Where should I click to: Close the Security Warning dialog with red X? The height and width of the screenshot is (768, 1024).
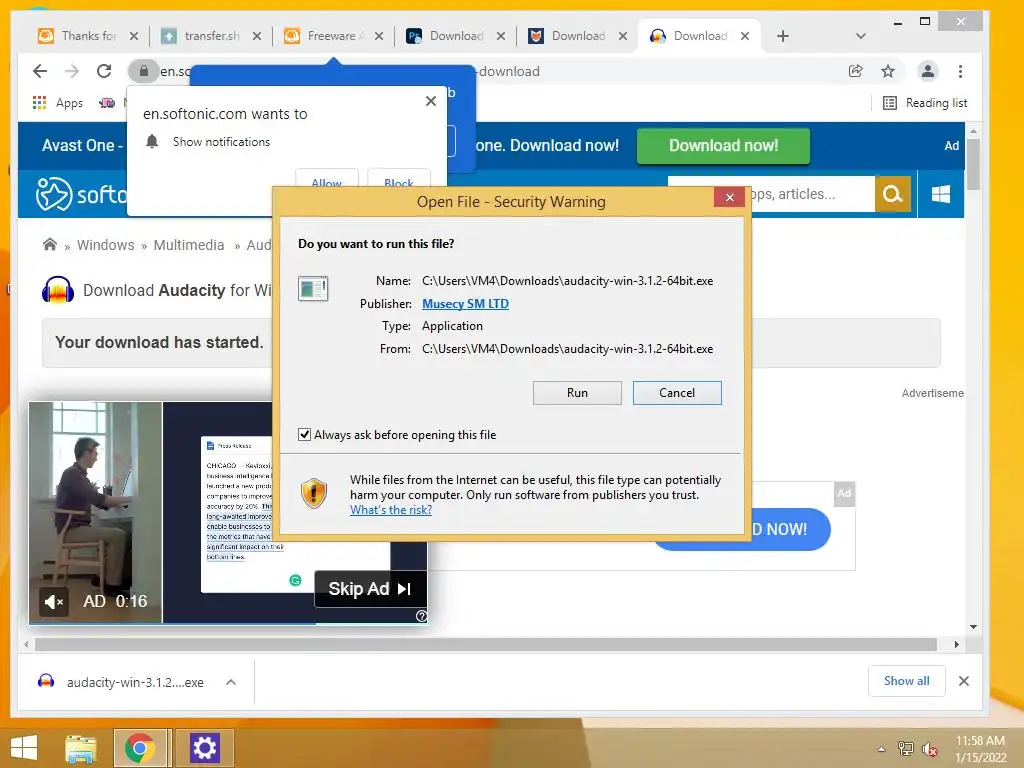[x=729, y=197]
